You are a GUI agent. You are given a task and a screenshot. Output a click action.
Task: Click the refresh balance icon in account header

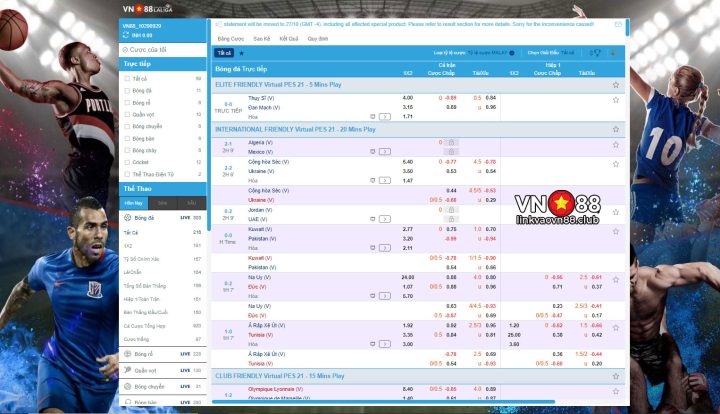[125, 35]
